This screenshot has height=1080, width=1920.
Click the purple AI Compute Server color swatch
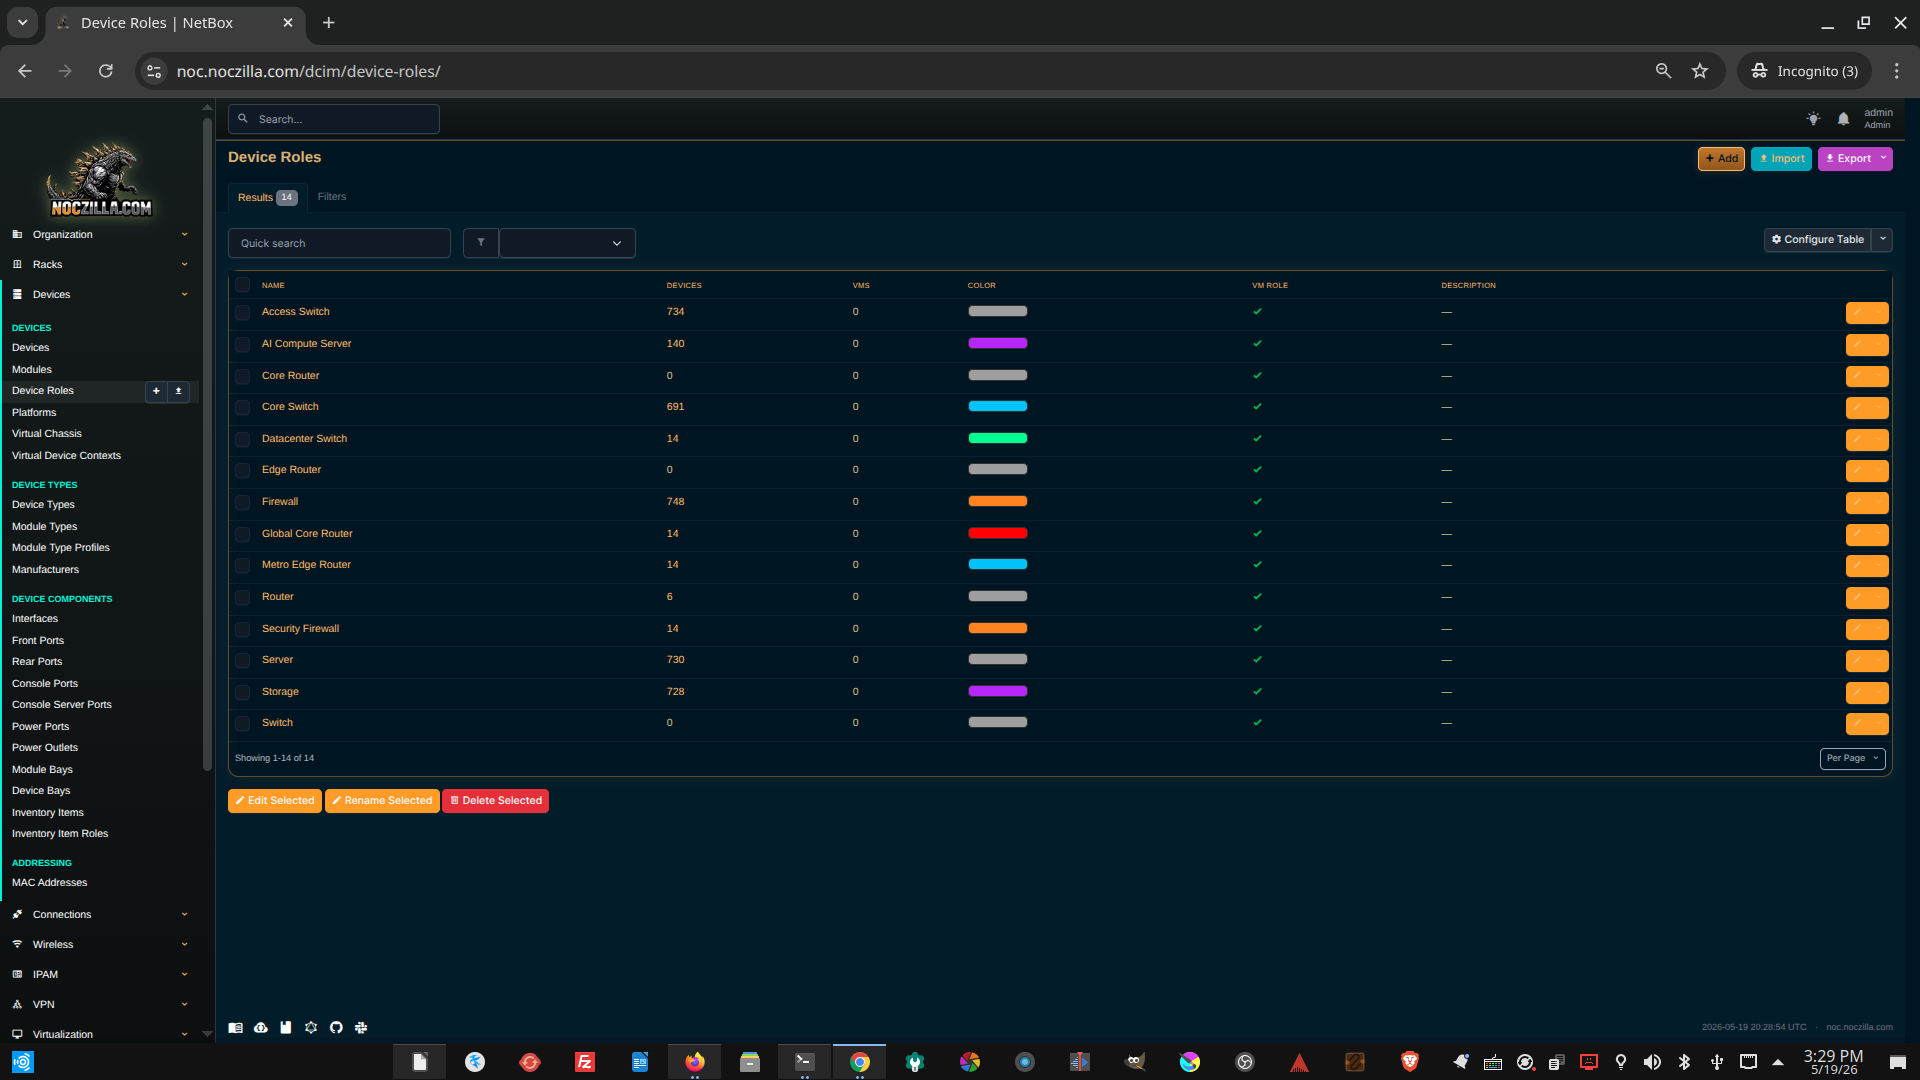[997, 344]
